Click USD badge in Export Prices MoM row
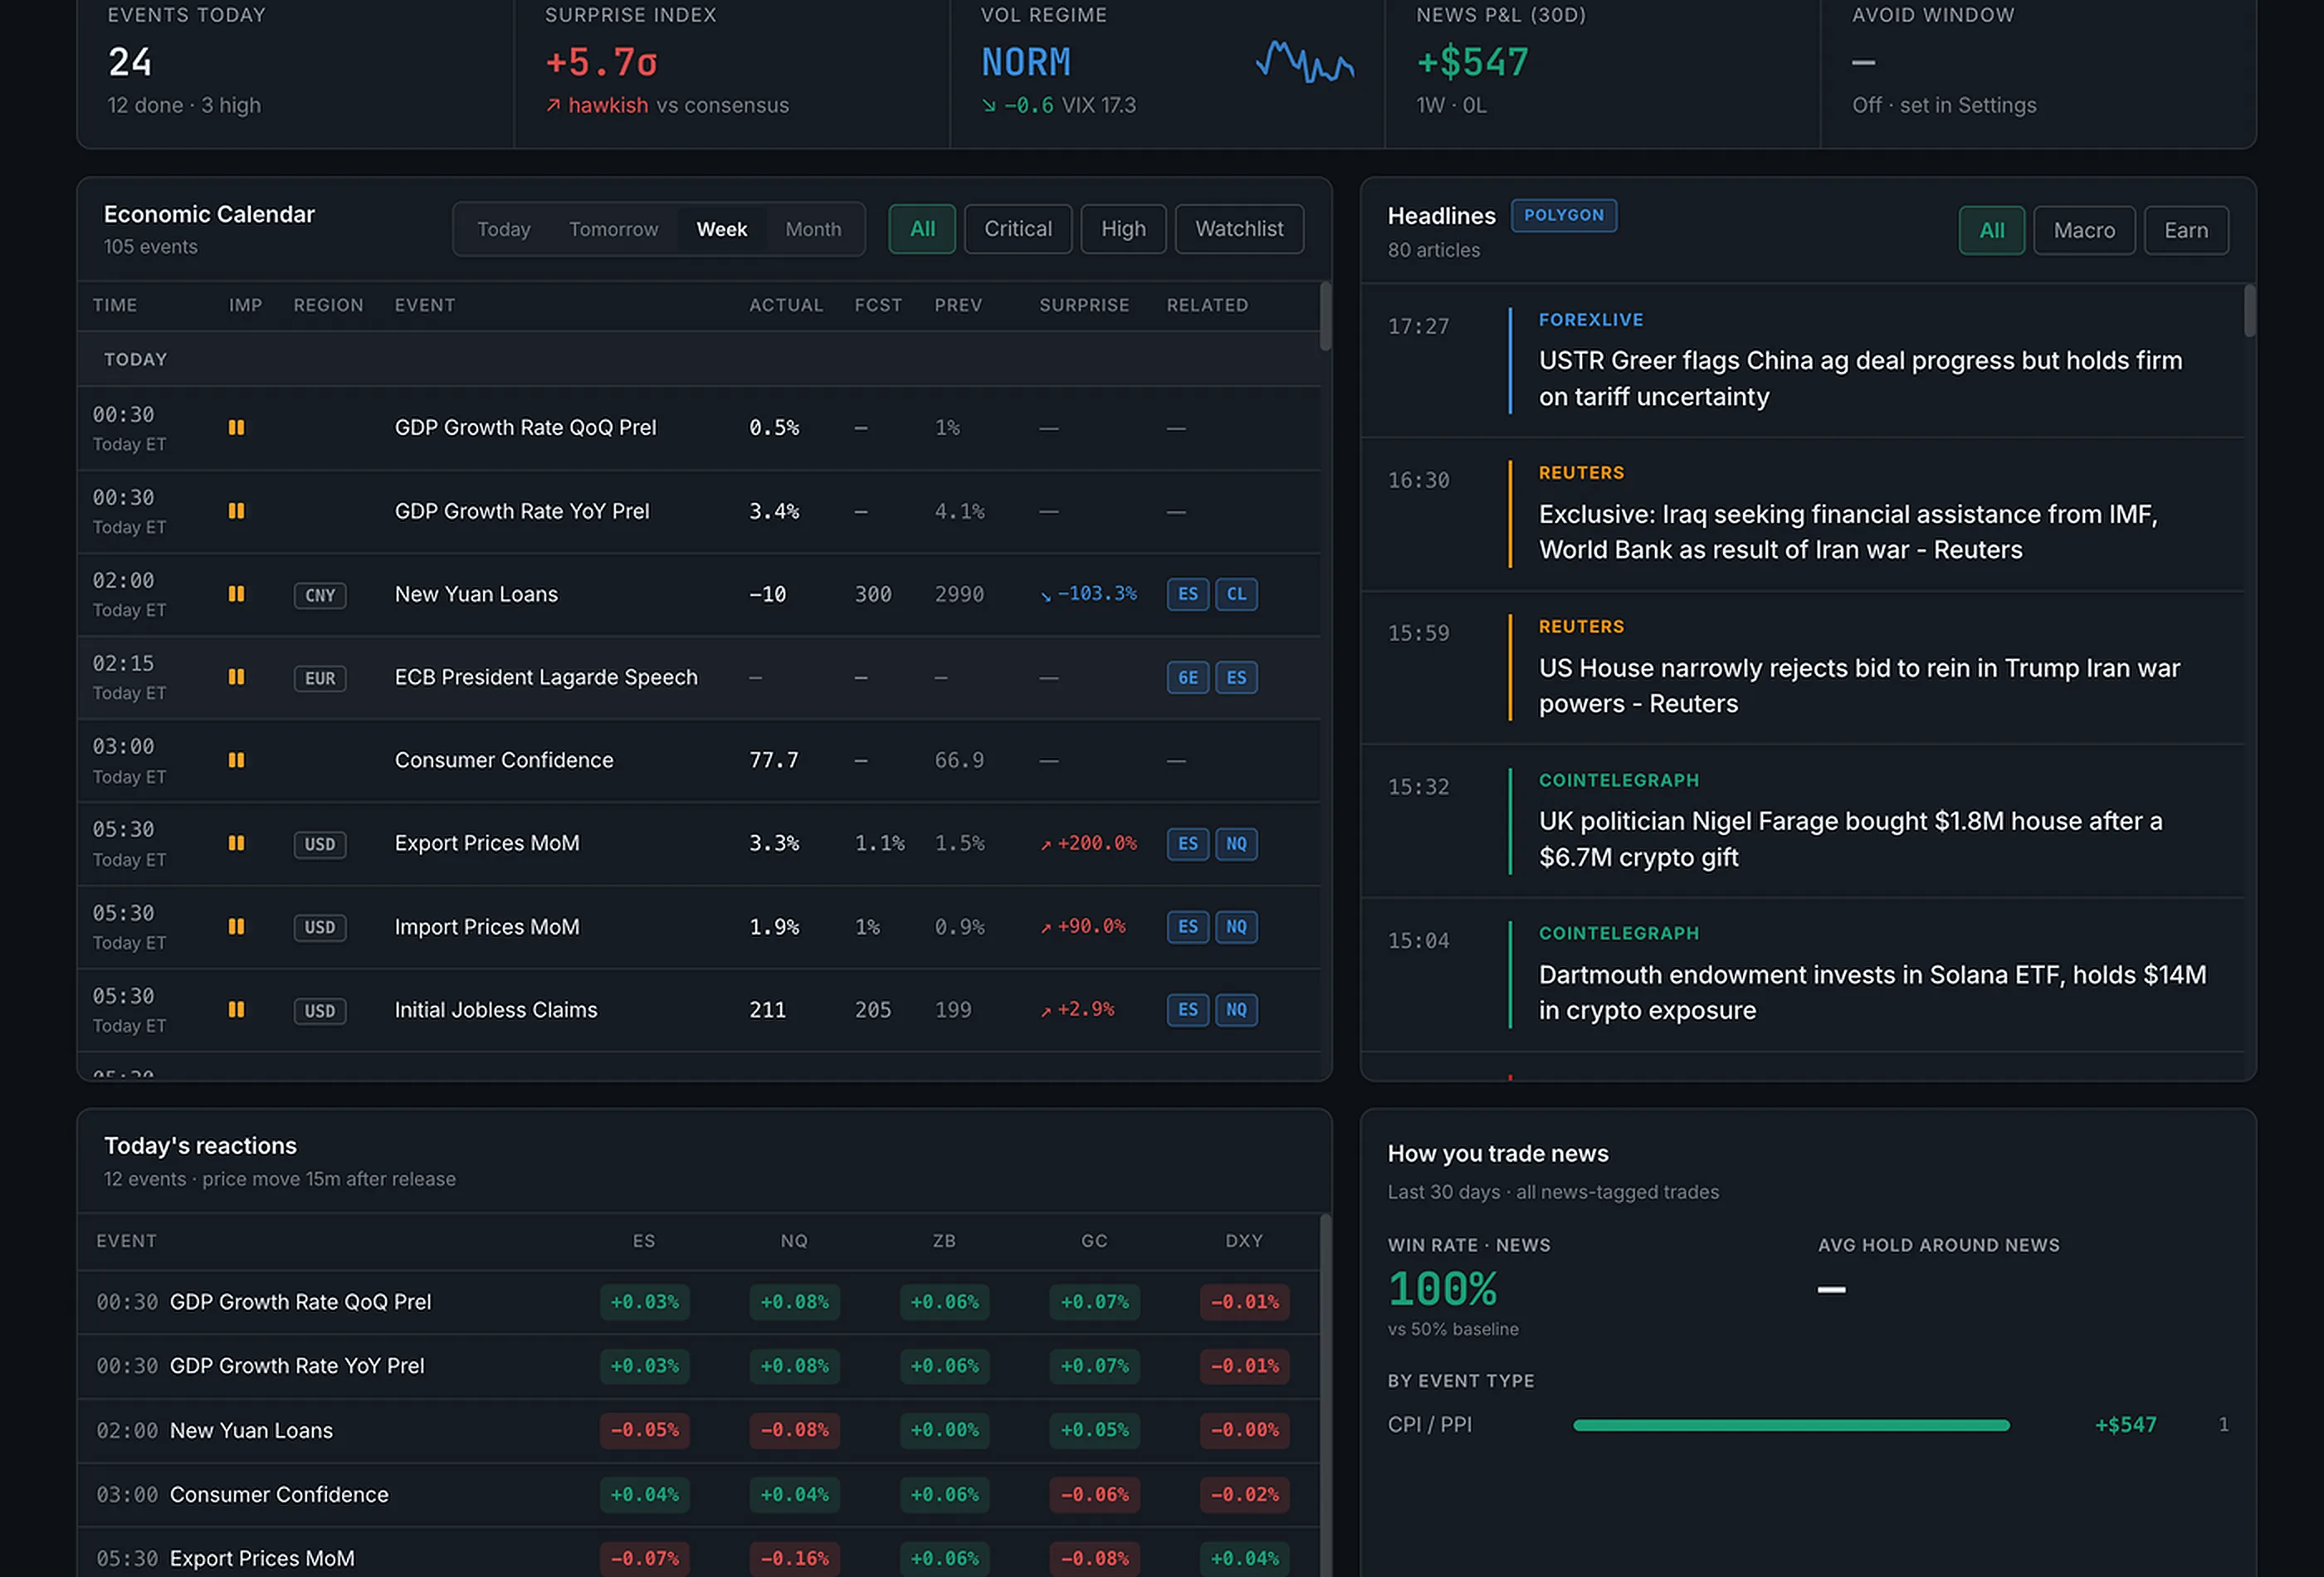This screenshot has height=1577, width=2324. click(320, 844)
